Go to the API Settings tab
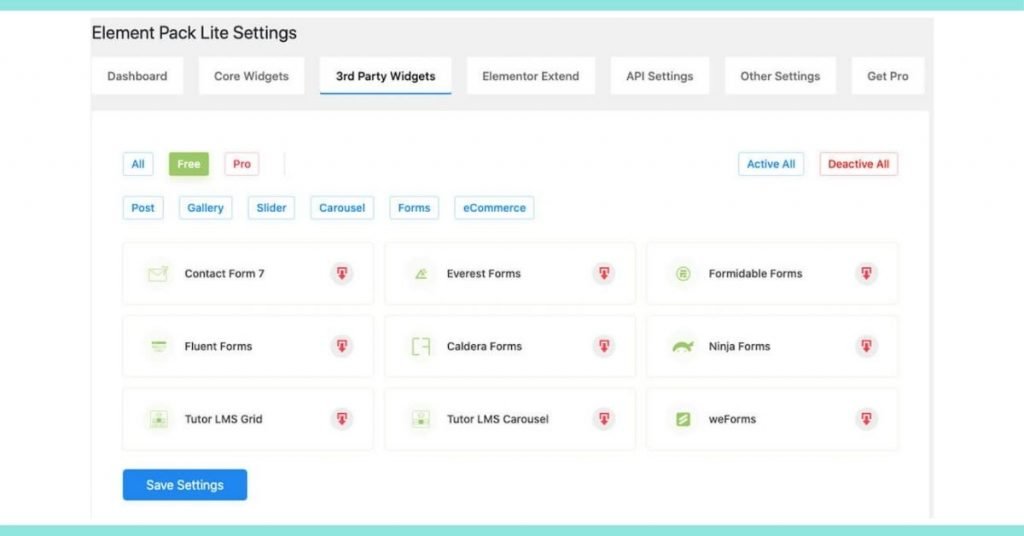 tap(660, 76)
